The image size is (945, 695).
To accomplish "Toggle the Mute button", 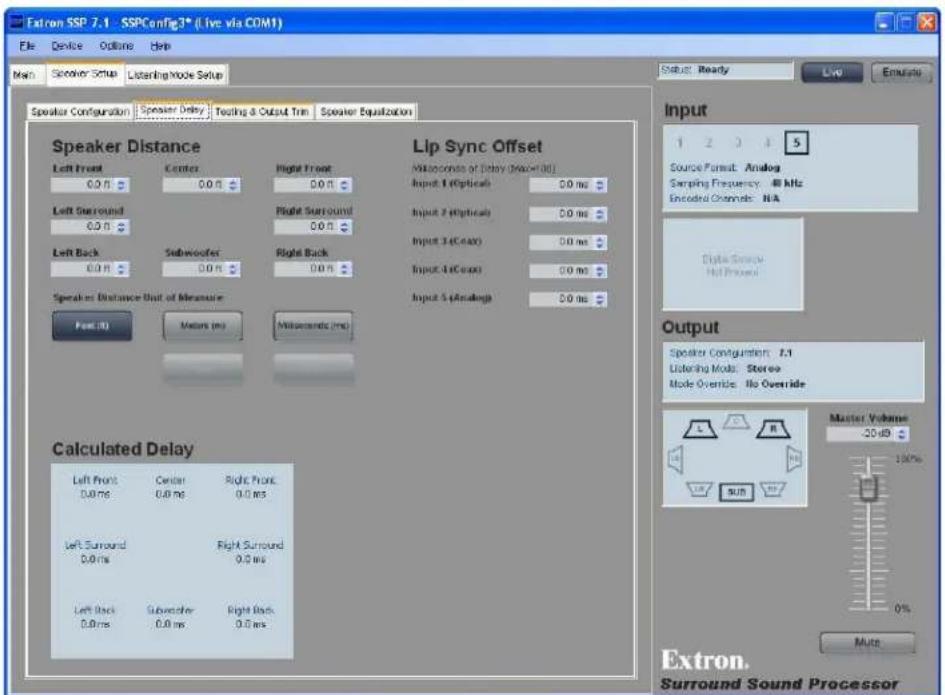I will point(867,643).
